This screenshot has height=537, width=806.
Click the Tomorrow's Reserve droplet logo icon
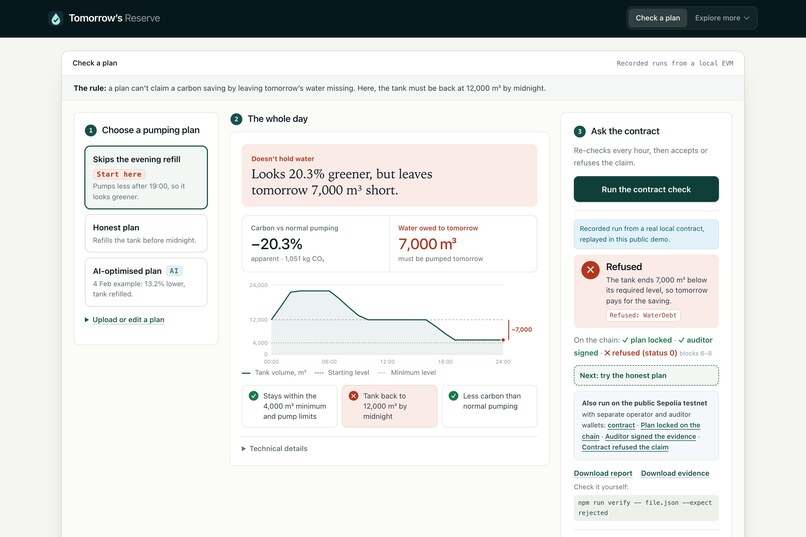[x=56, y=18]
